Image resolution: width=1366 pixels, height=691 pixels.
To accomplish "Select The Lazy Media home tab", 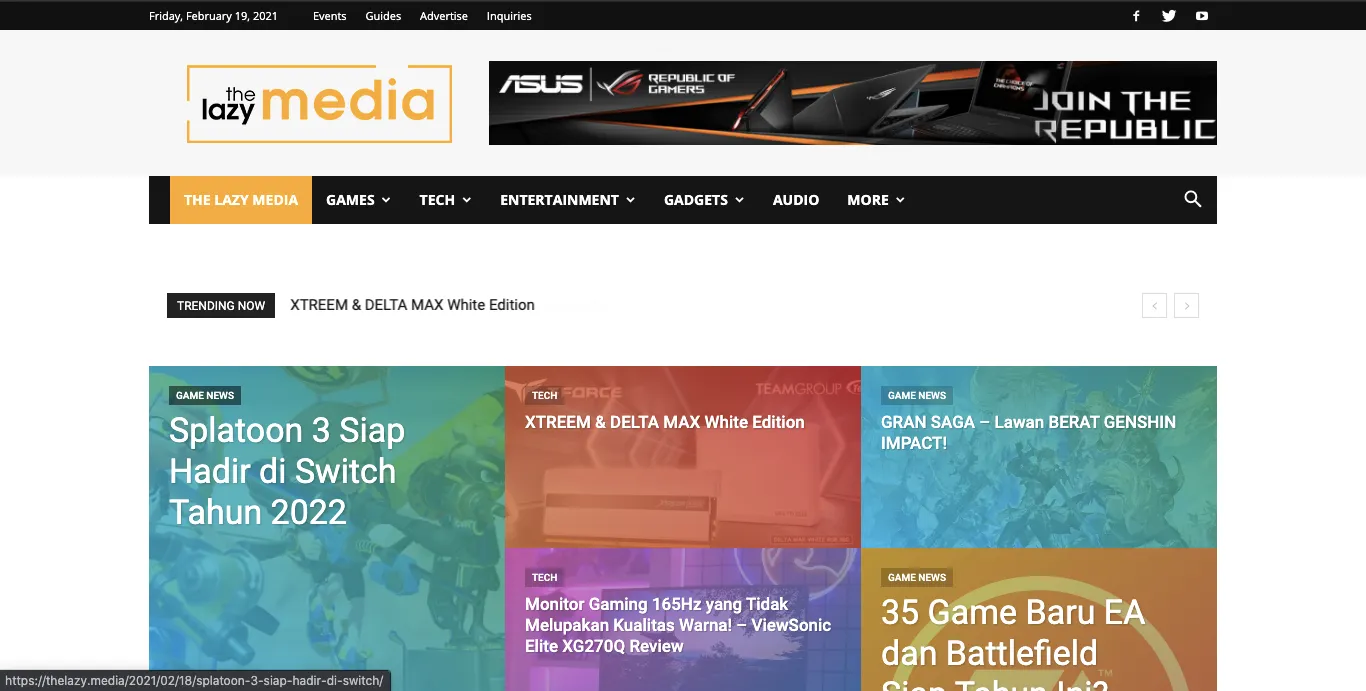I will click(x=241, y=200).
